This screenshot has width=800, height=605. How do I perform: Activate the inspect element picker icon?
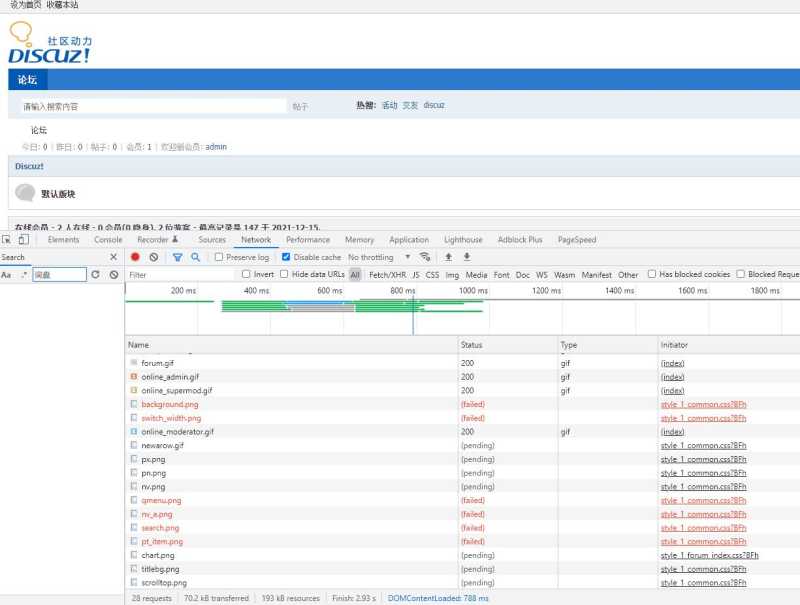pyautogui.click(x=6, y=239)
